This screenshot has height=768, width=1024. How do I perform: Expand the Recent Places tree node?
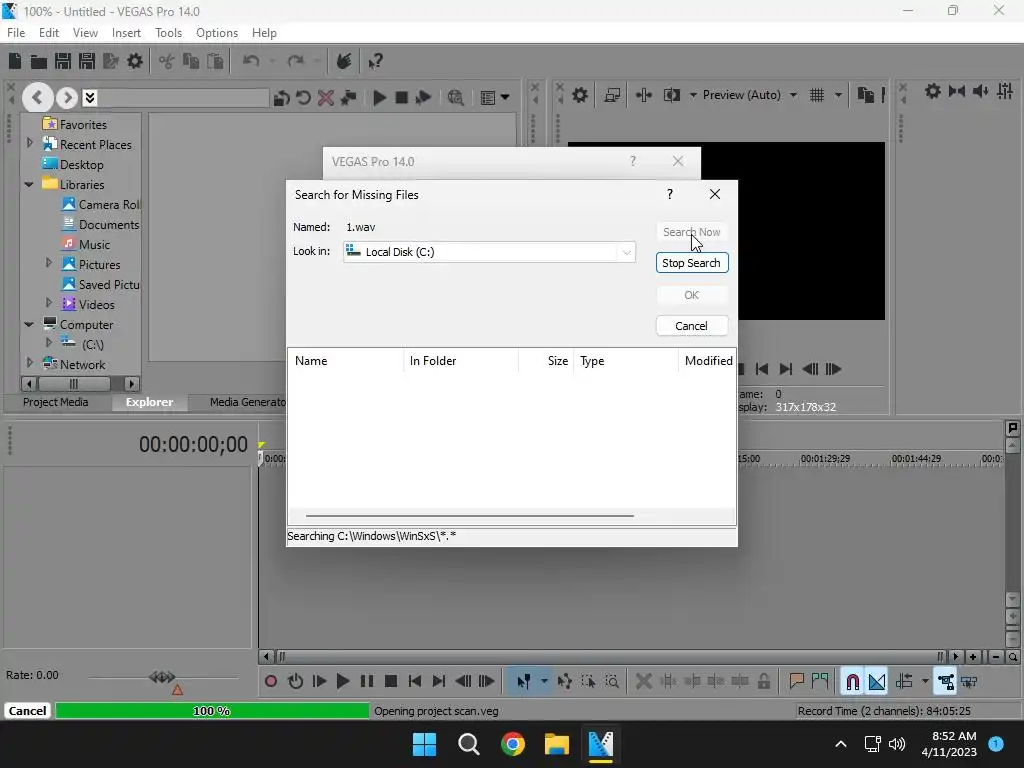tap(29, 142)
